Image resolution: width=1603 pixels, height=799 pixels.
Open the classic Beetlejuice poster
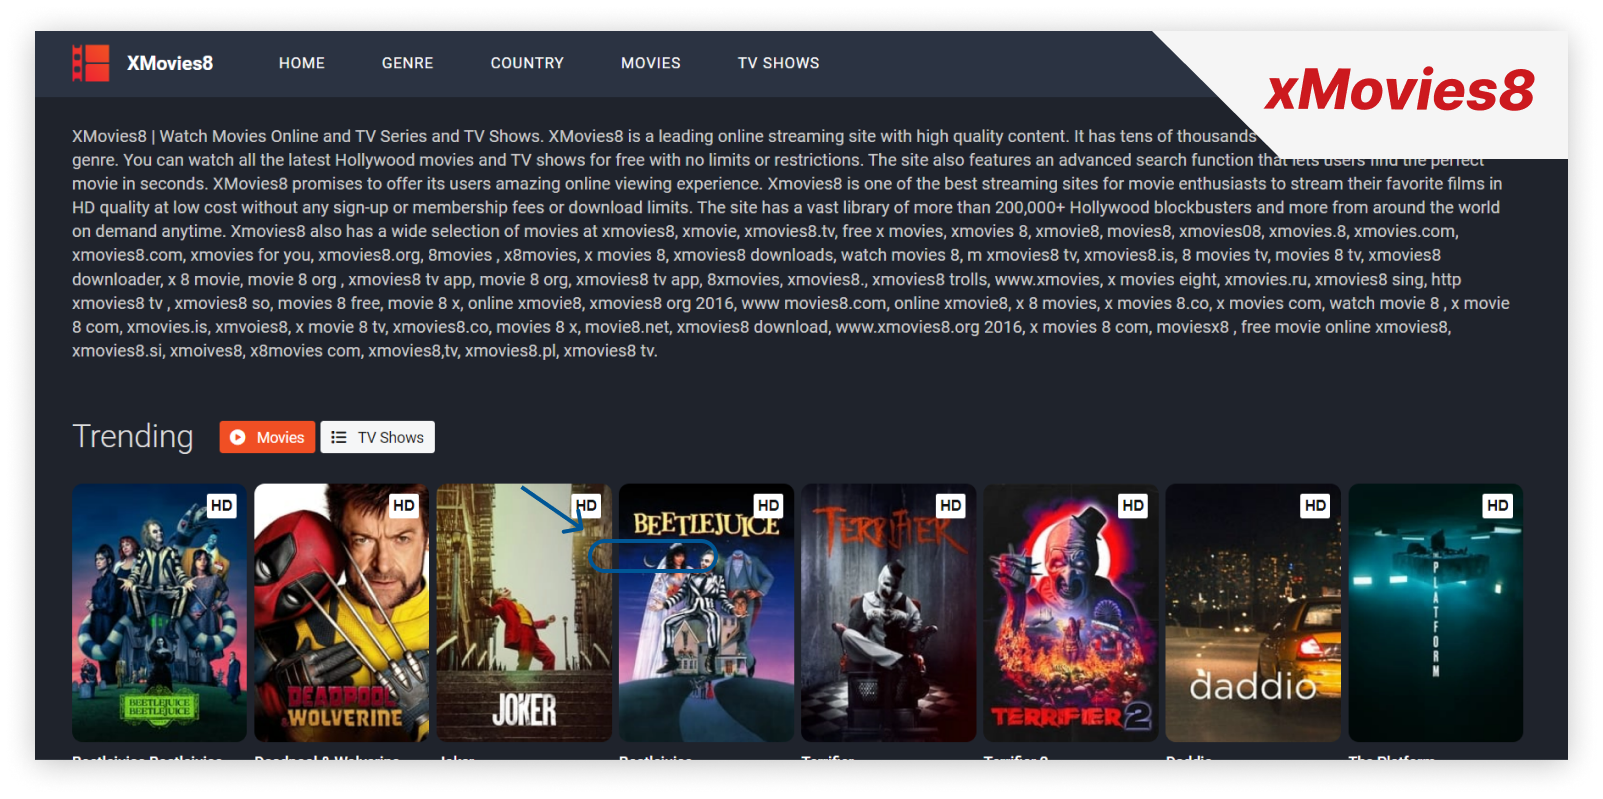coord(706,613)
